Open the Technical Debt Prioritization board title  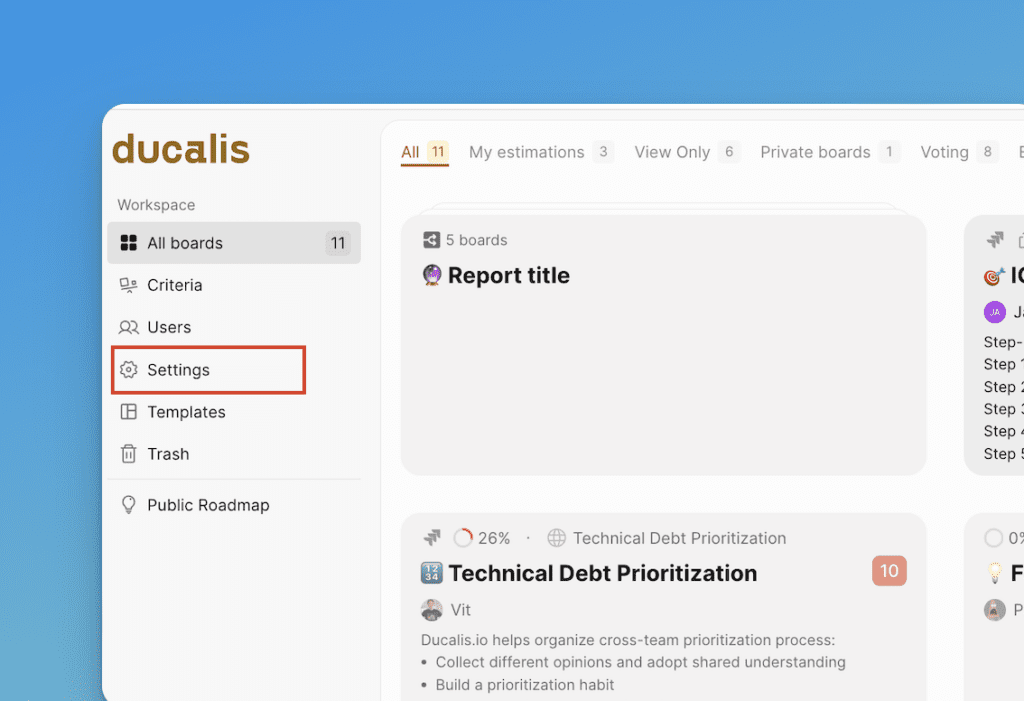[x=602, y=573]
